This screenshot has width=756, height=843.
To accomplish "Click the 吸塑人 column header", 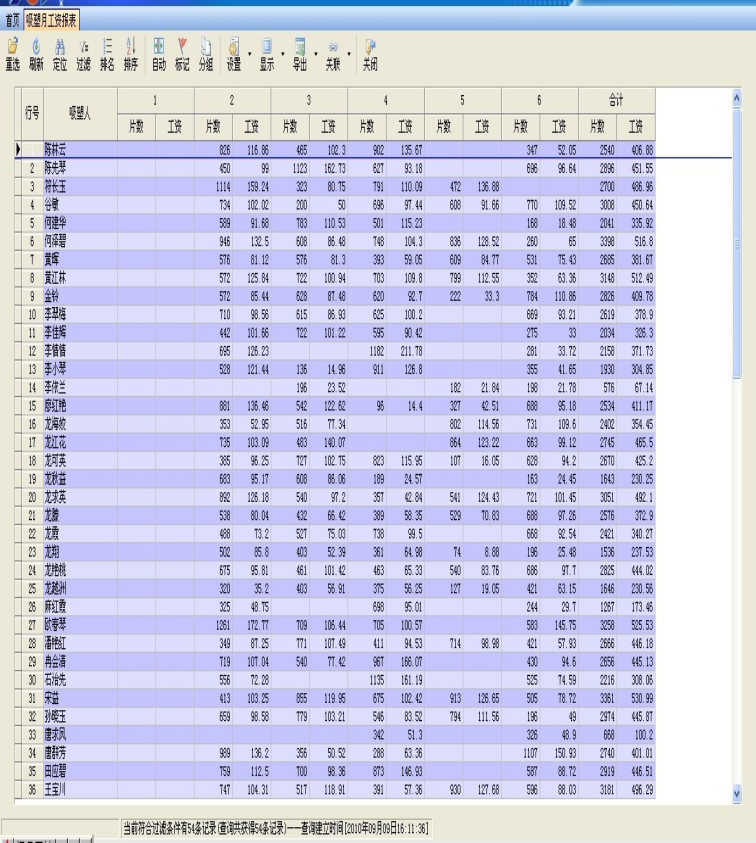I will tap(80, 113).
